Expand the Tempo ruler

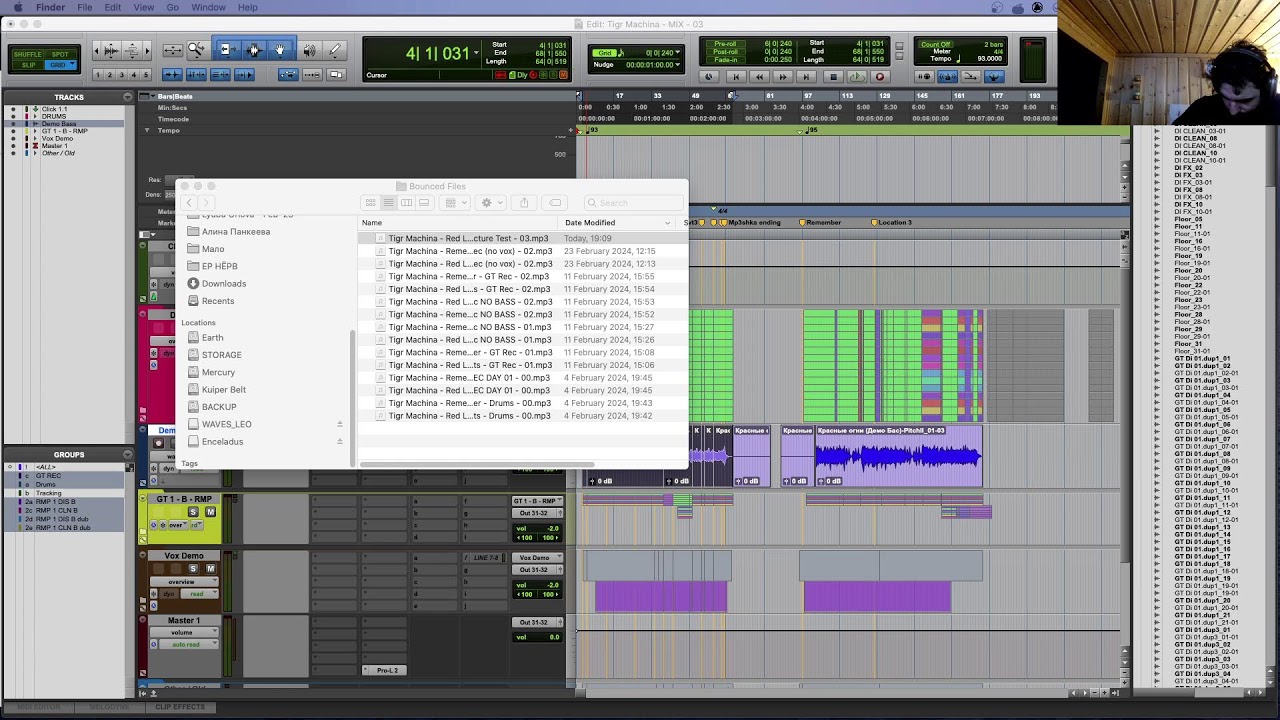point(147,131)
